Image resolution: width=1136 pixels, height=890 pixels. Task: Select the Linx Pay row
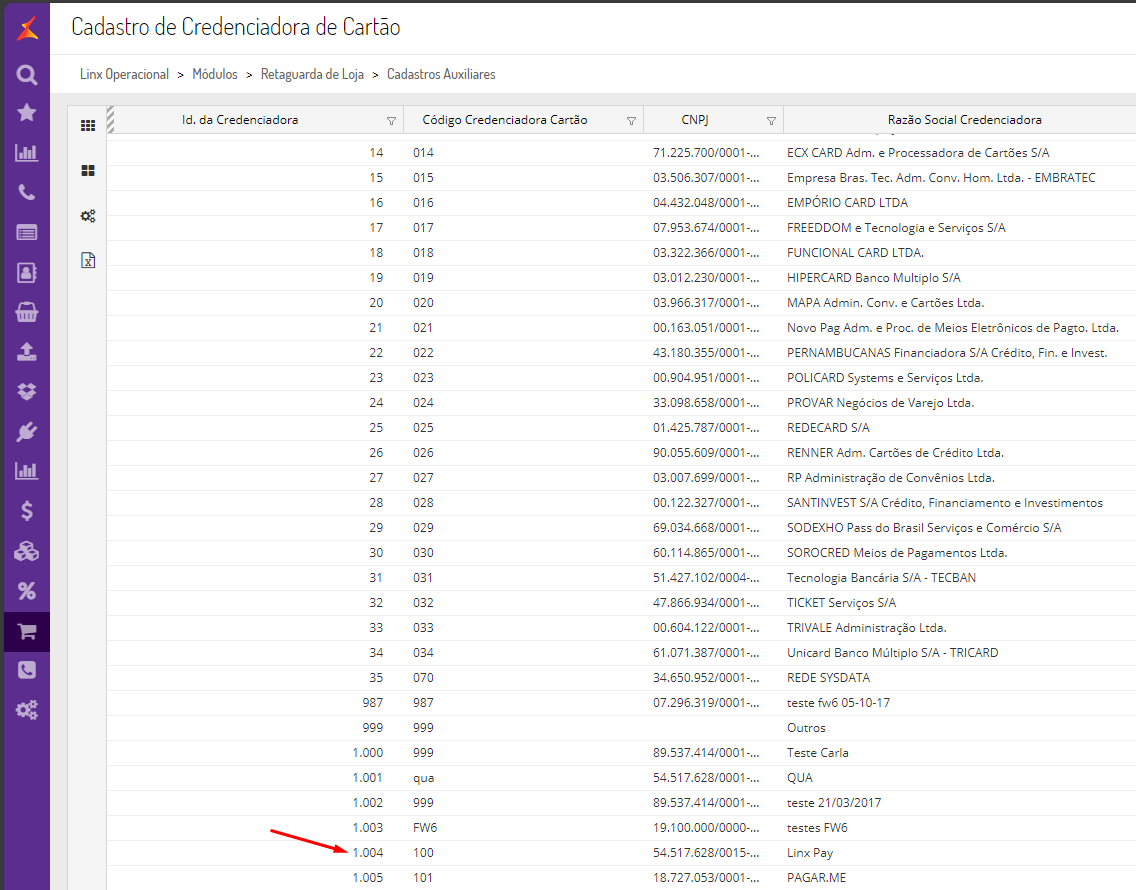click(x=621, y=852)
